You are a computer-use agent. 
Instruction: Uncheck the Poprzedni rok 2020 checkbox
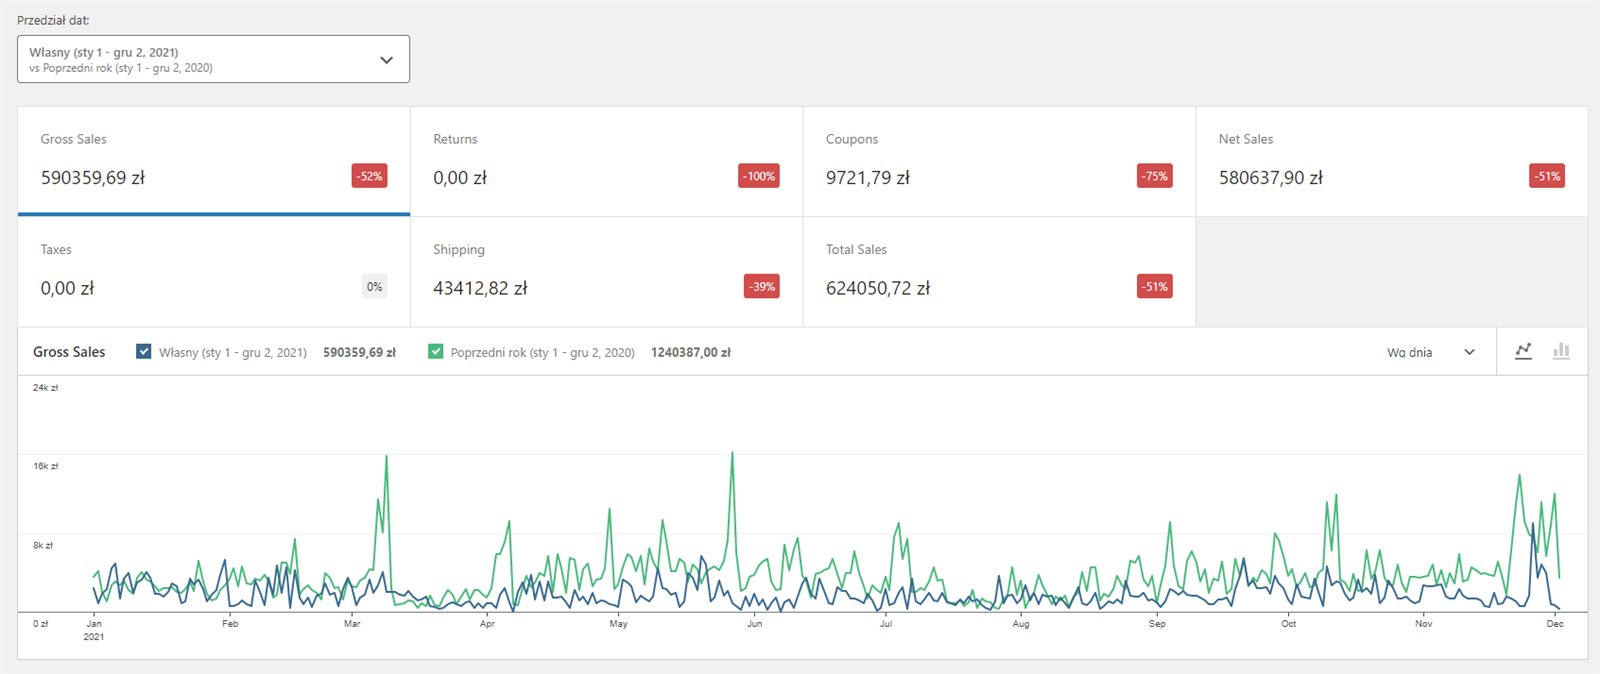coord(435,352)
